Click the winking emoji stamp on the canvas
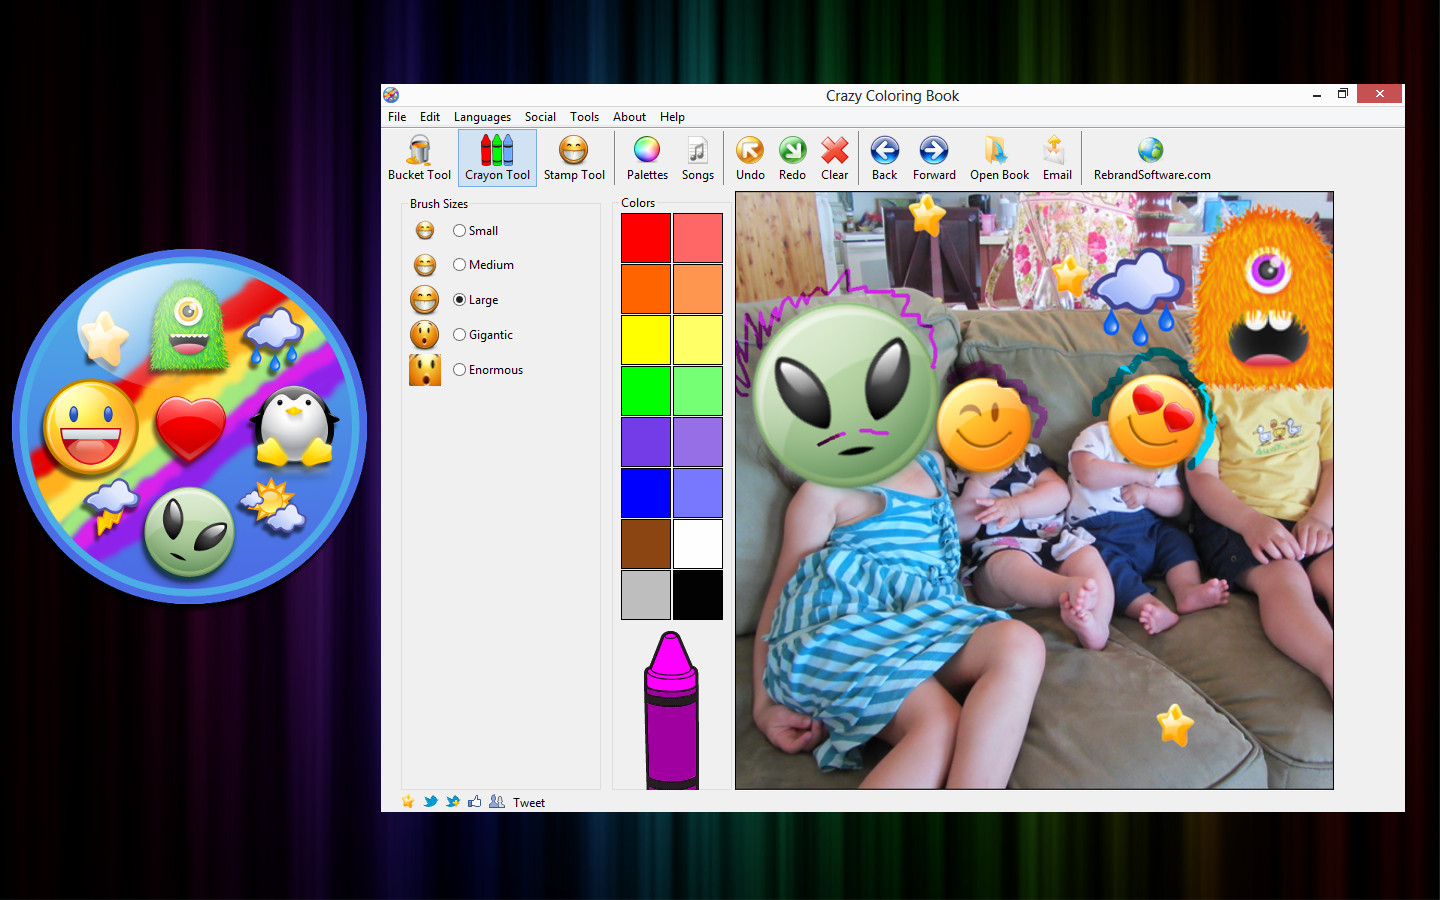The image size is (1440, 900). coord(985,425)
